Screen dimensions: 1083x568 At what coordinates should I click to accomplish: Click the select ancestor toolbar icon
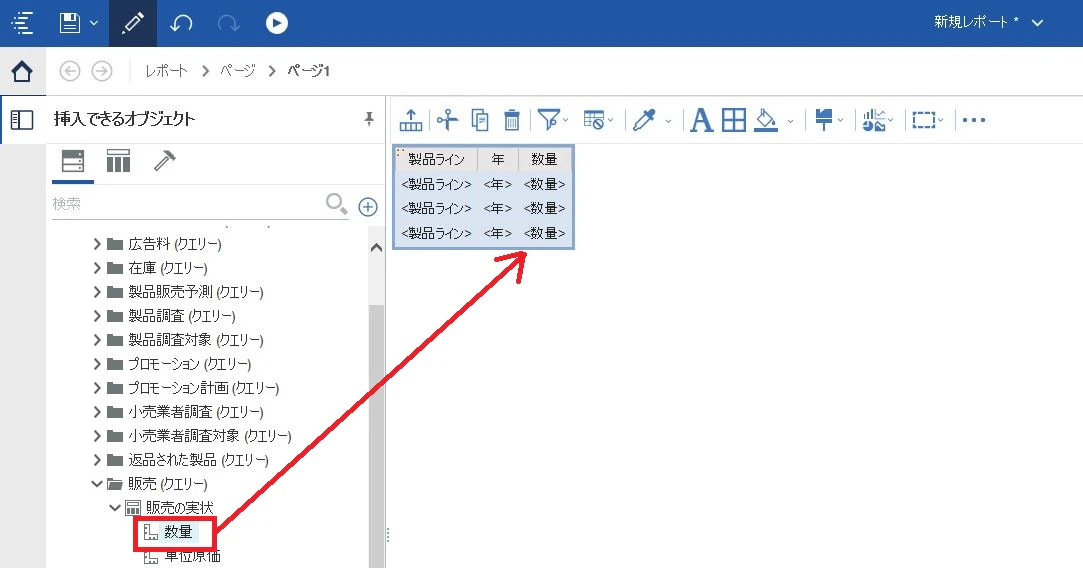(x=411, y=120)
